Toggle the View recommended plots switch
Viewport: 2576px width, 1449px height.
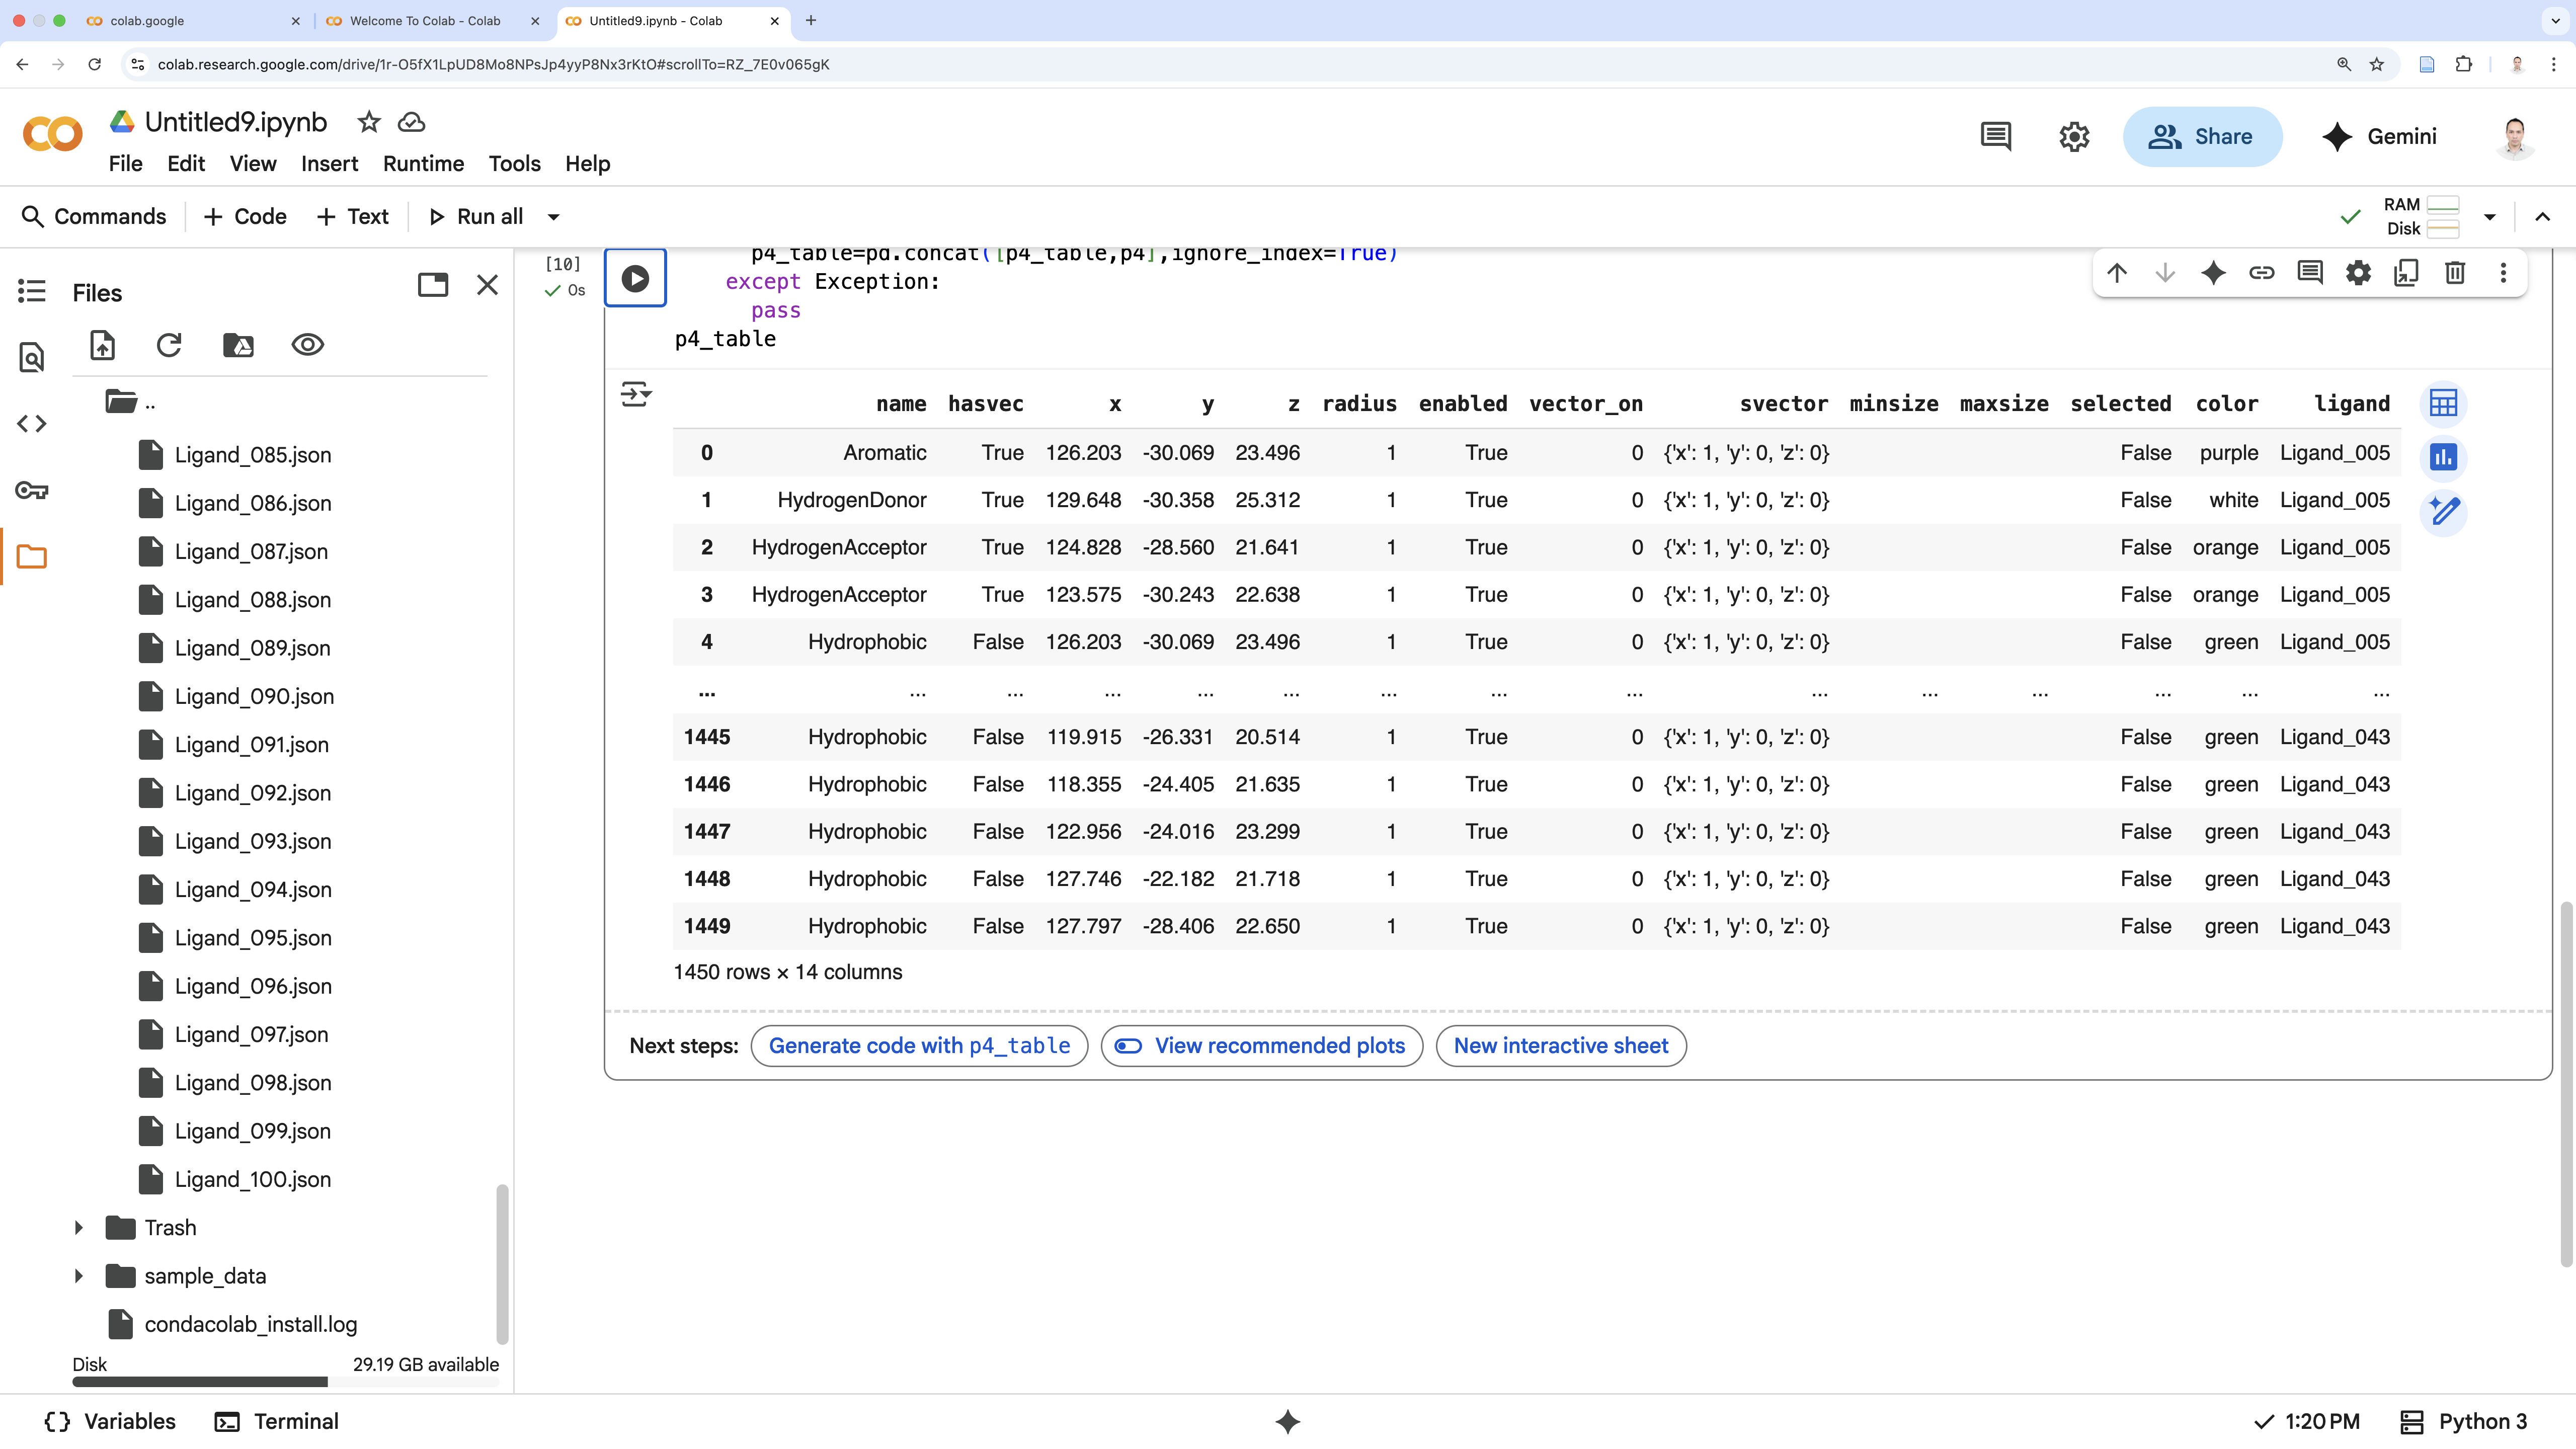coord(1129,1046)
